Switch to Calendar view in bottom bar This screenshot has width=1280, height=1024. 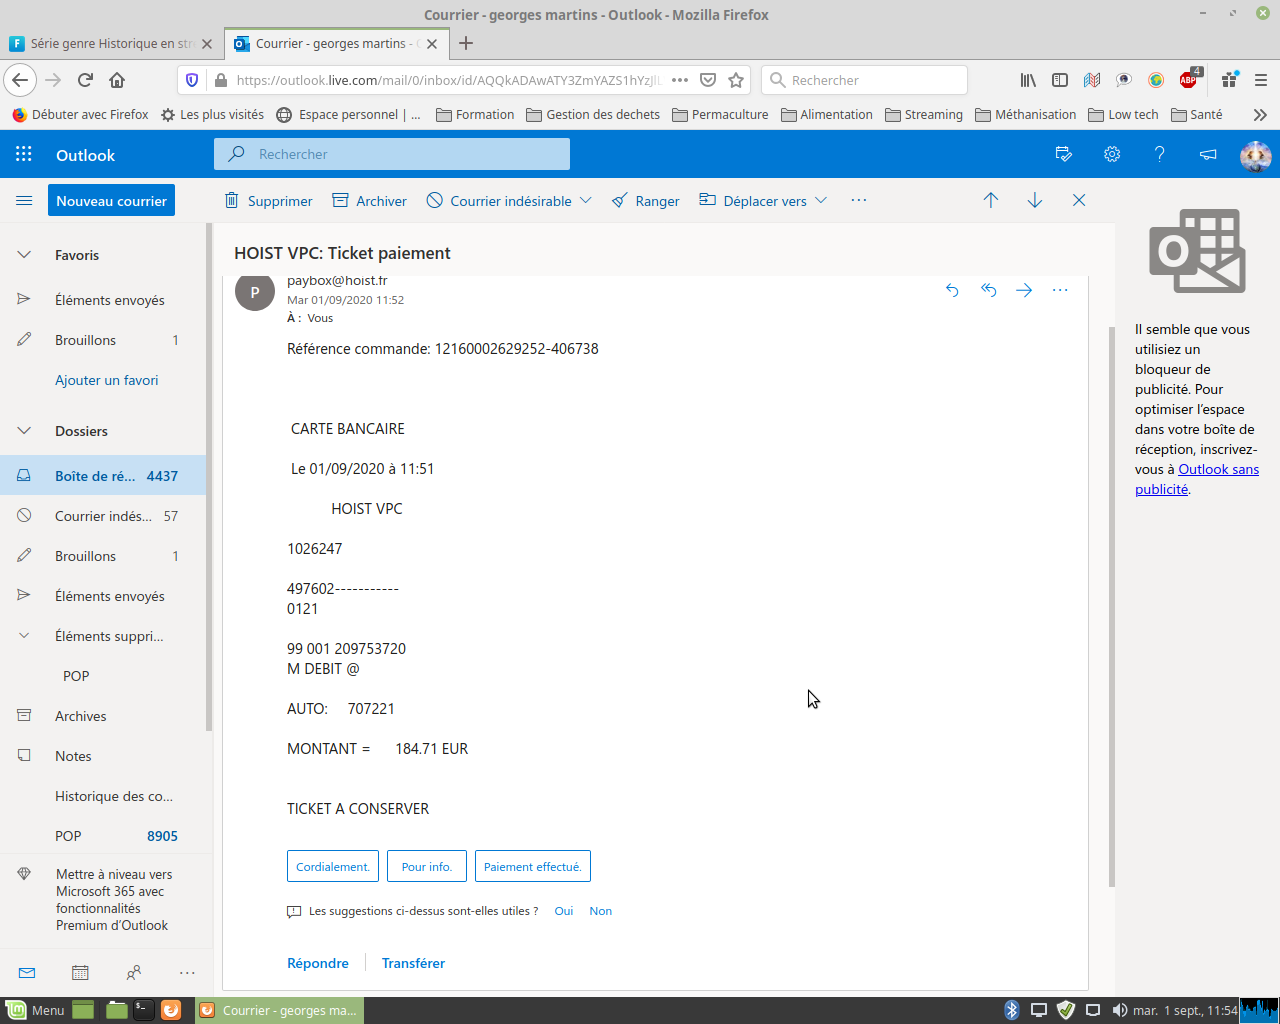(80, 972)
